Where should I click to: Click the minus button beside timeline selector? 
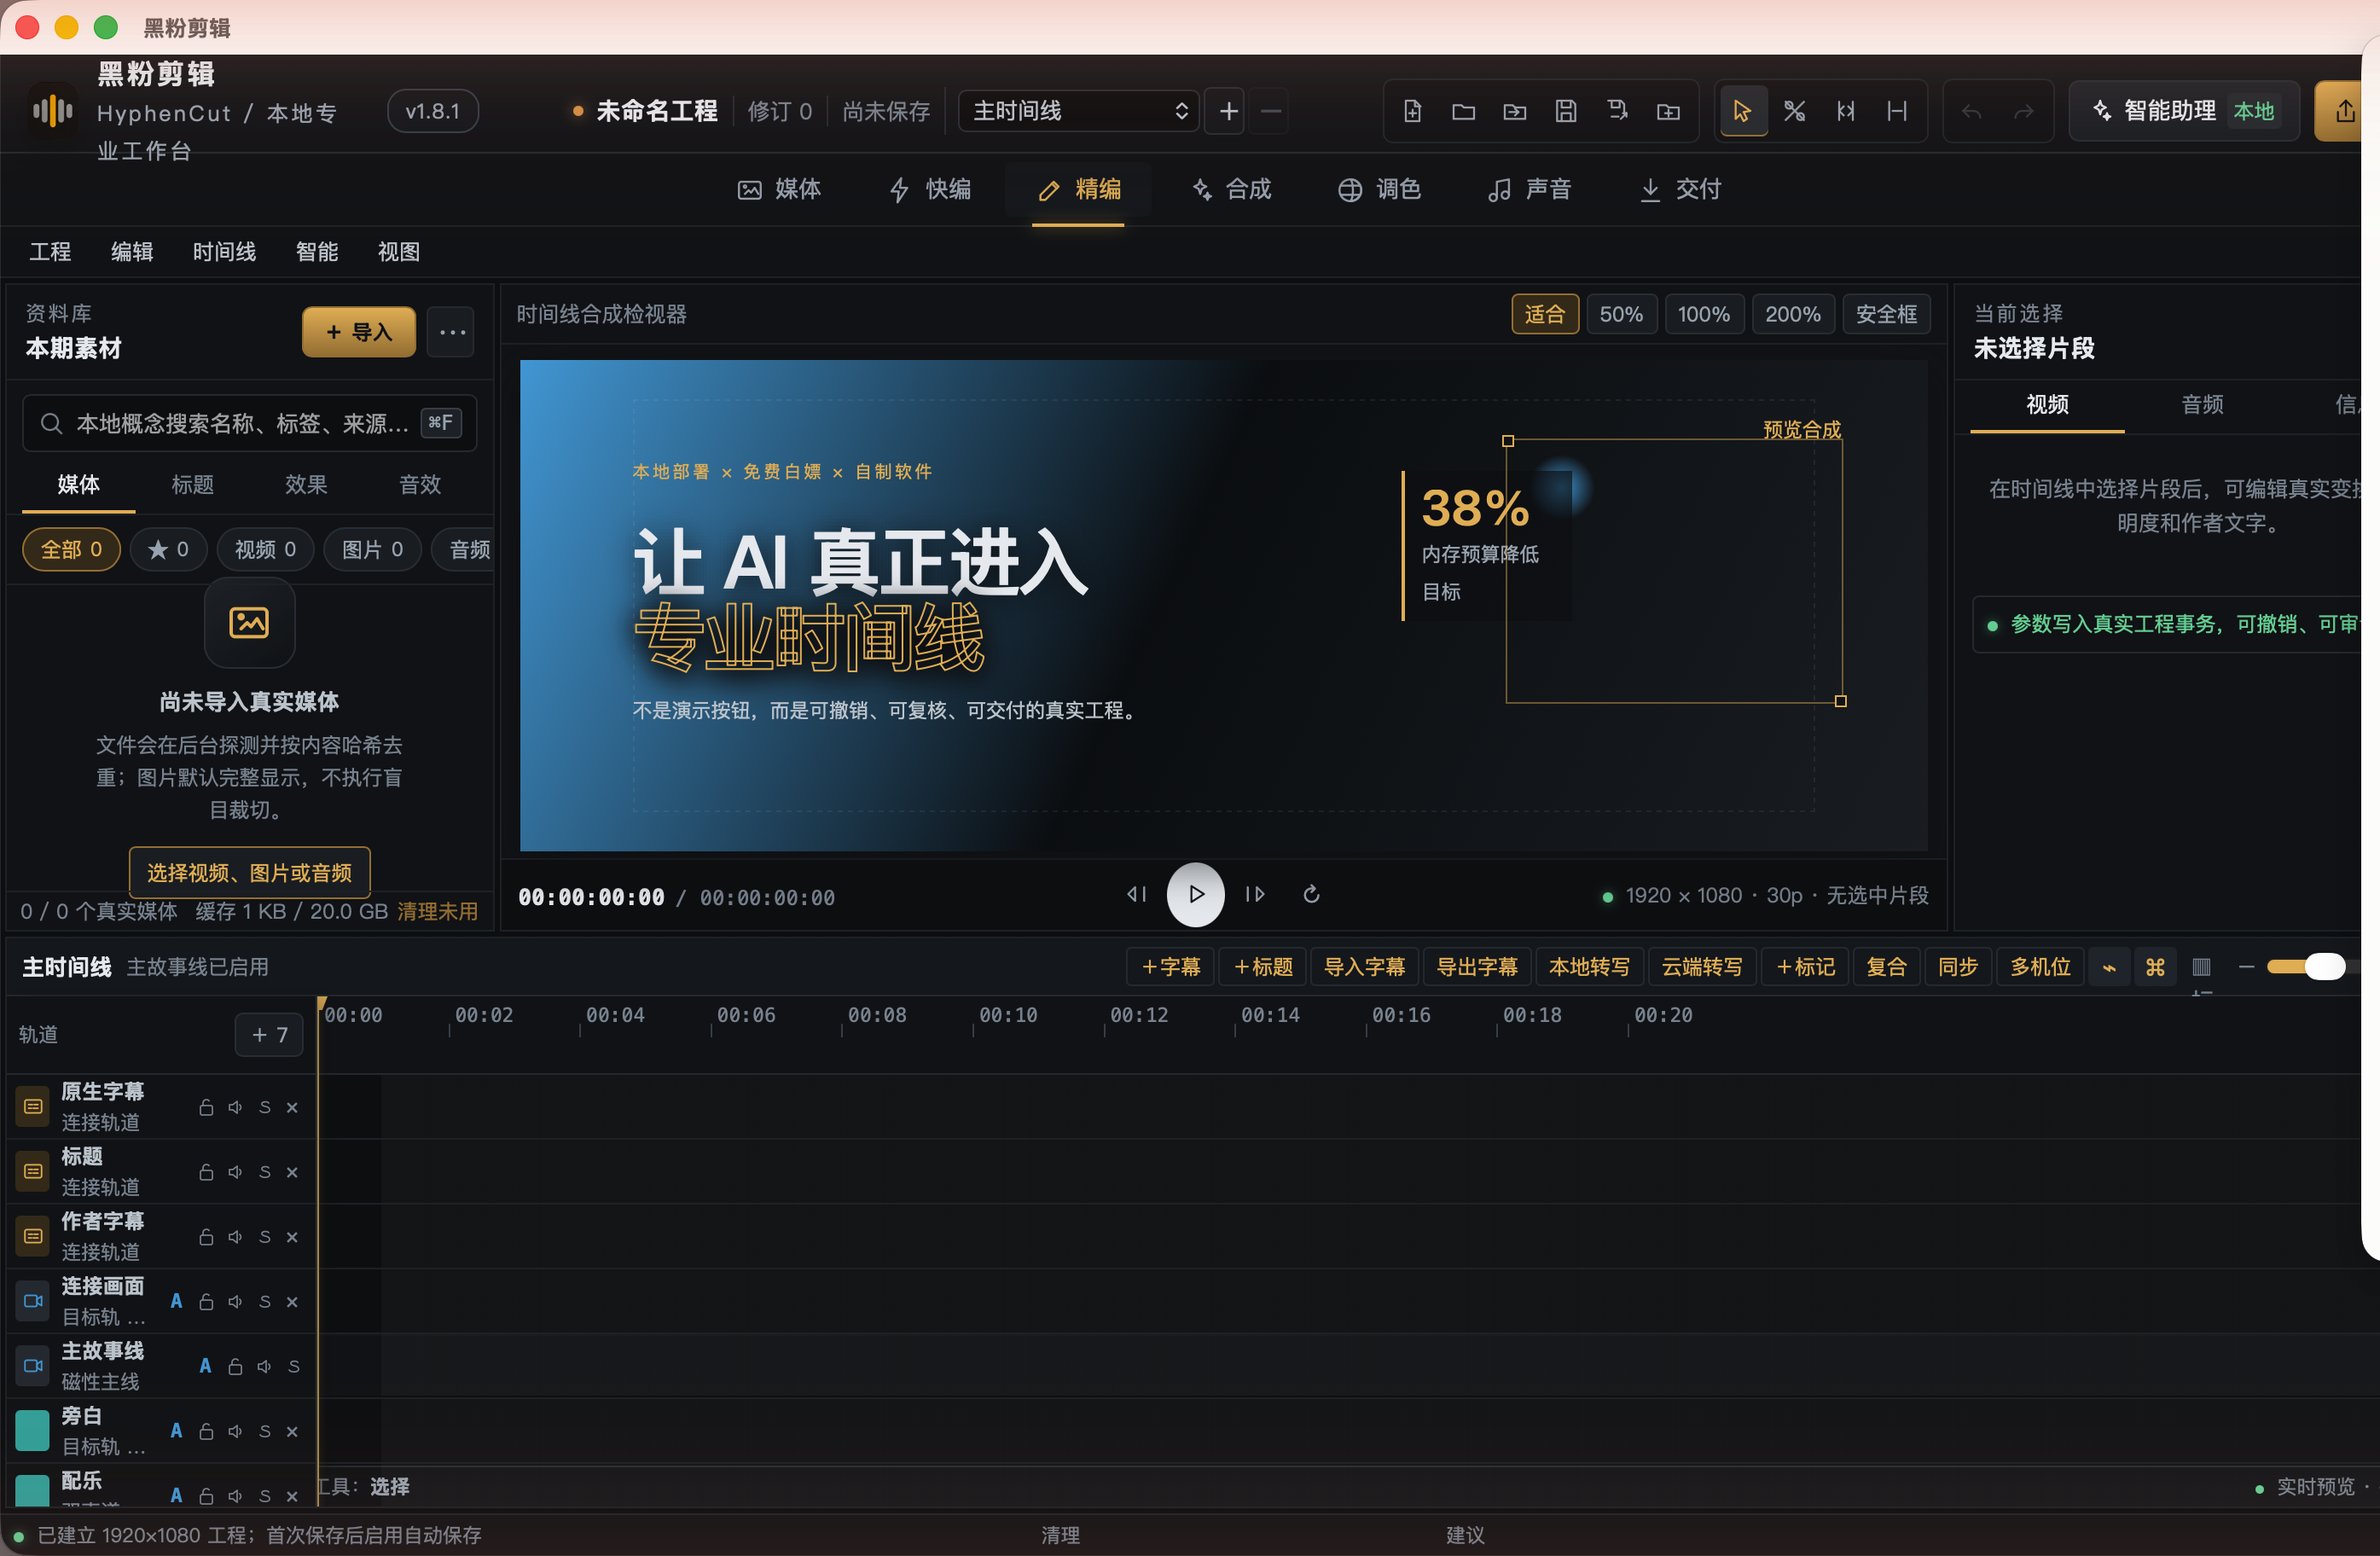[1270, 111]
